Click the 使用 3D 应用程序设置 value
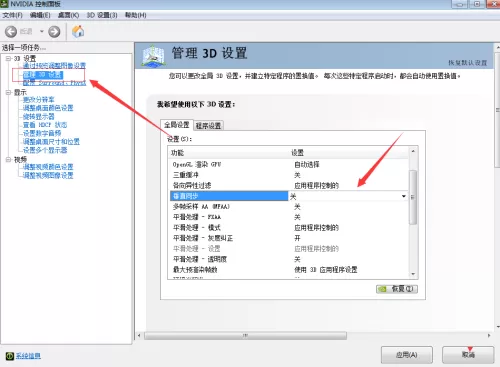The width and height of the screenshot is (500, 367). (326, 269)
